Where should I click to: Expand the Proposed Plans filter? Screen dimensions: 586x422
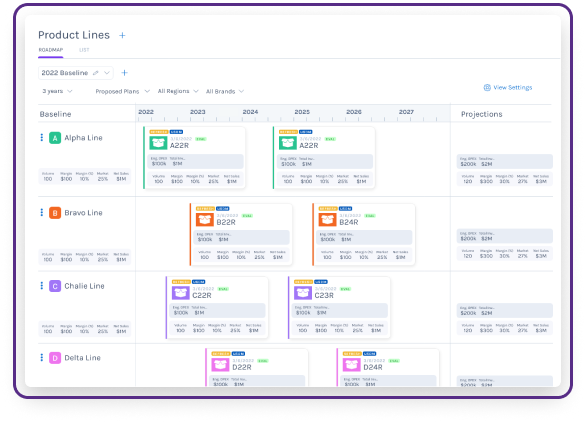(123, 91)
